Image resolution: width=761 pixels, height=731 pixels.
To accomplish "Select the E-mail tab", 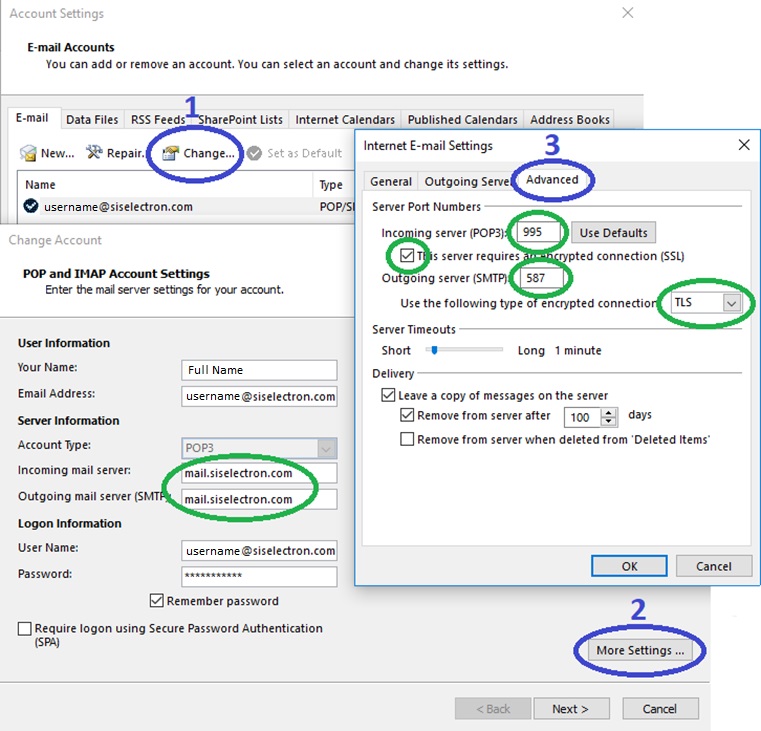I will 32,118.
